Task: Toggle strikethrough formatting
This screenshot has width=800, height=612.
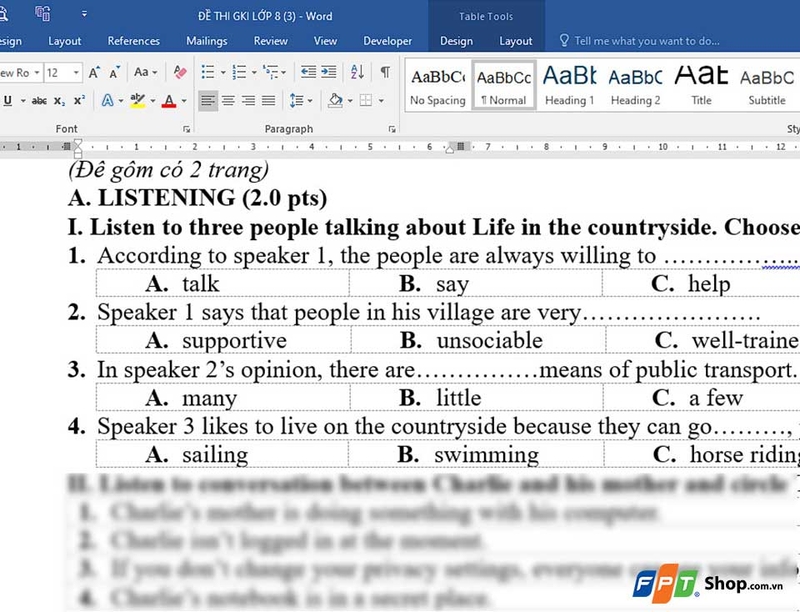Action: click(39, 100)
